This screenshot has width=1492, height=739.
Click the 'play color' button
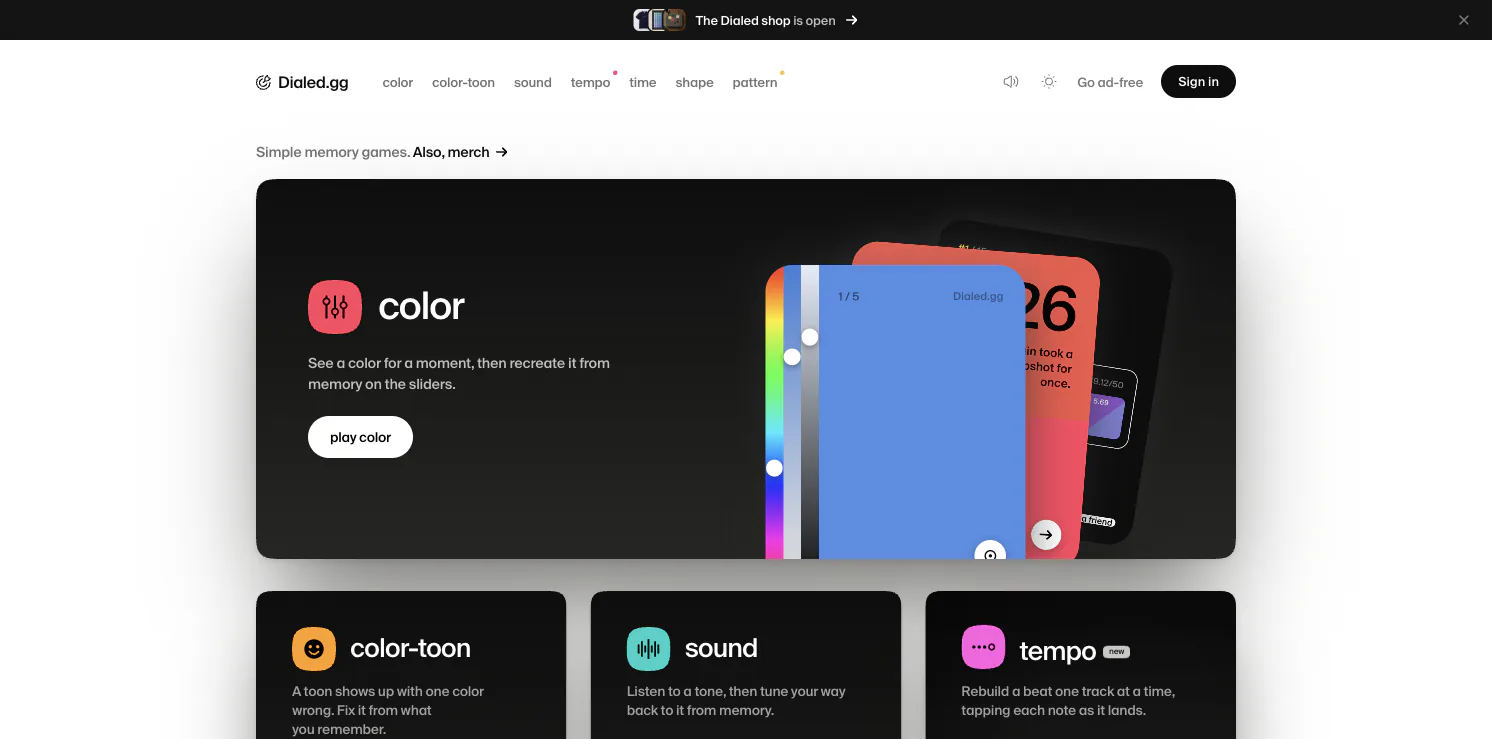(360, 437)
